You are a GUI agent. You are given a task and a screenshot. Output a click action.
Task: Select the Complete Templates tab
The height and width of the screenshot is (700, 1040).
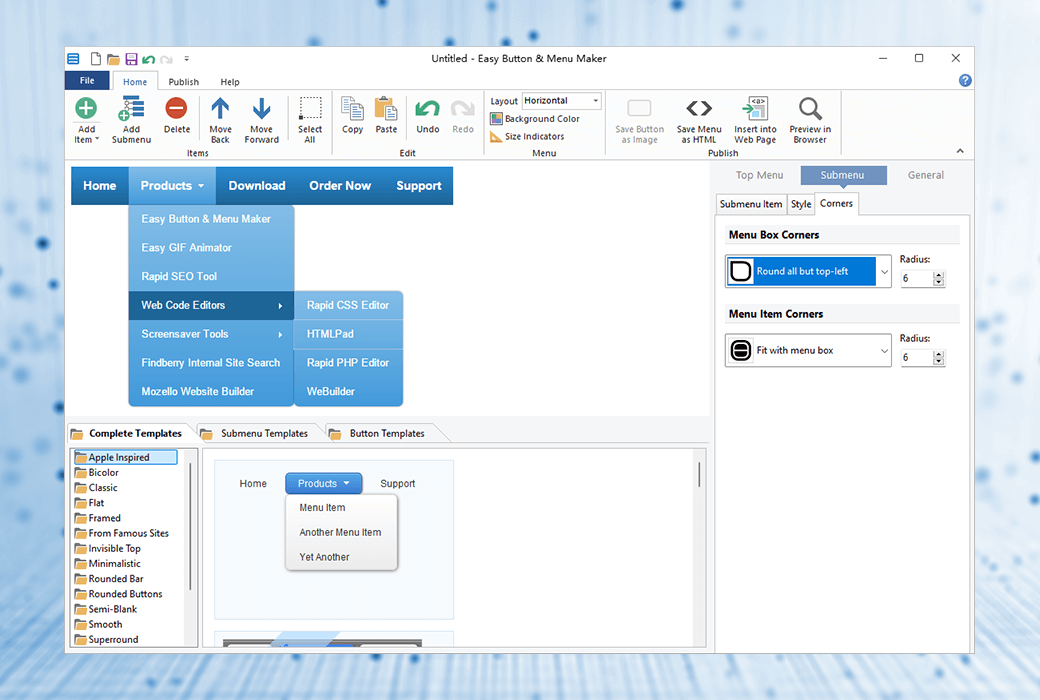coord(135,433)
